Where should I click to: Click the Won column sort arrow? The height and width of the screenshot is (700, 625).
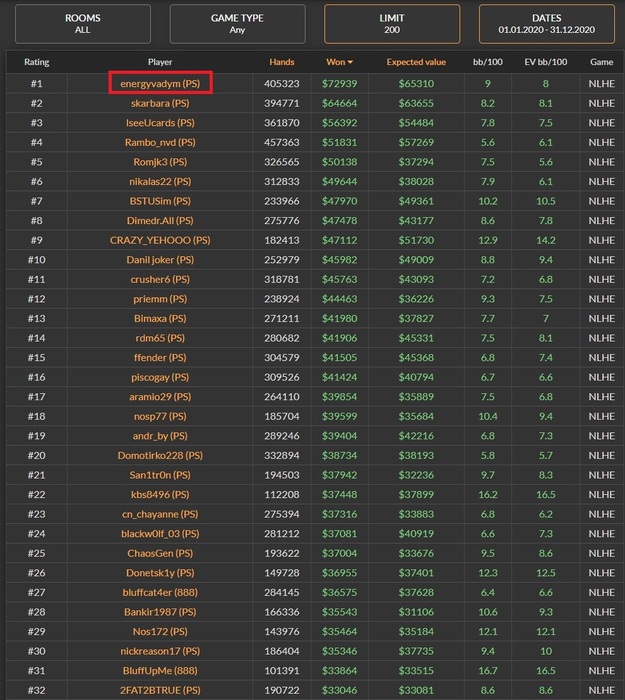tap(350, 62)
